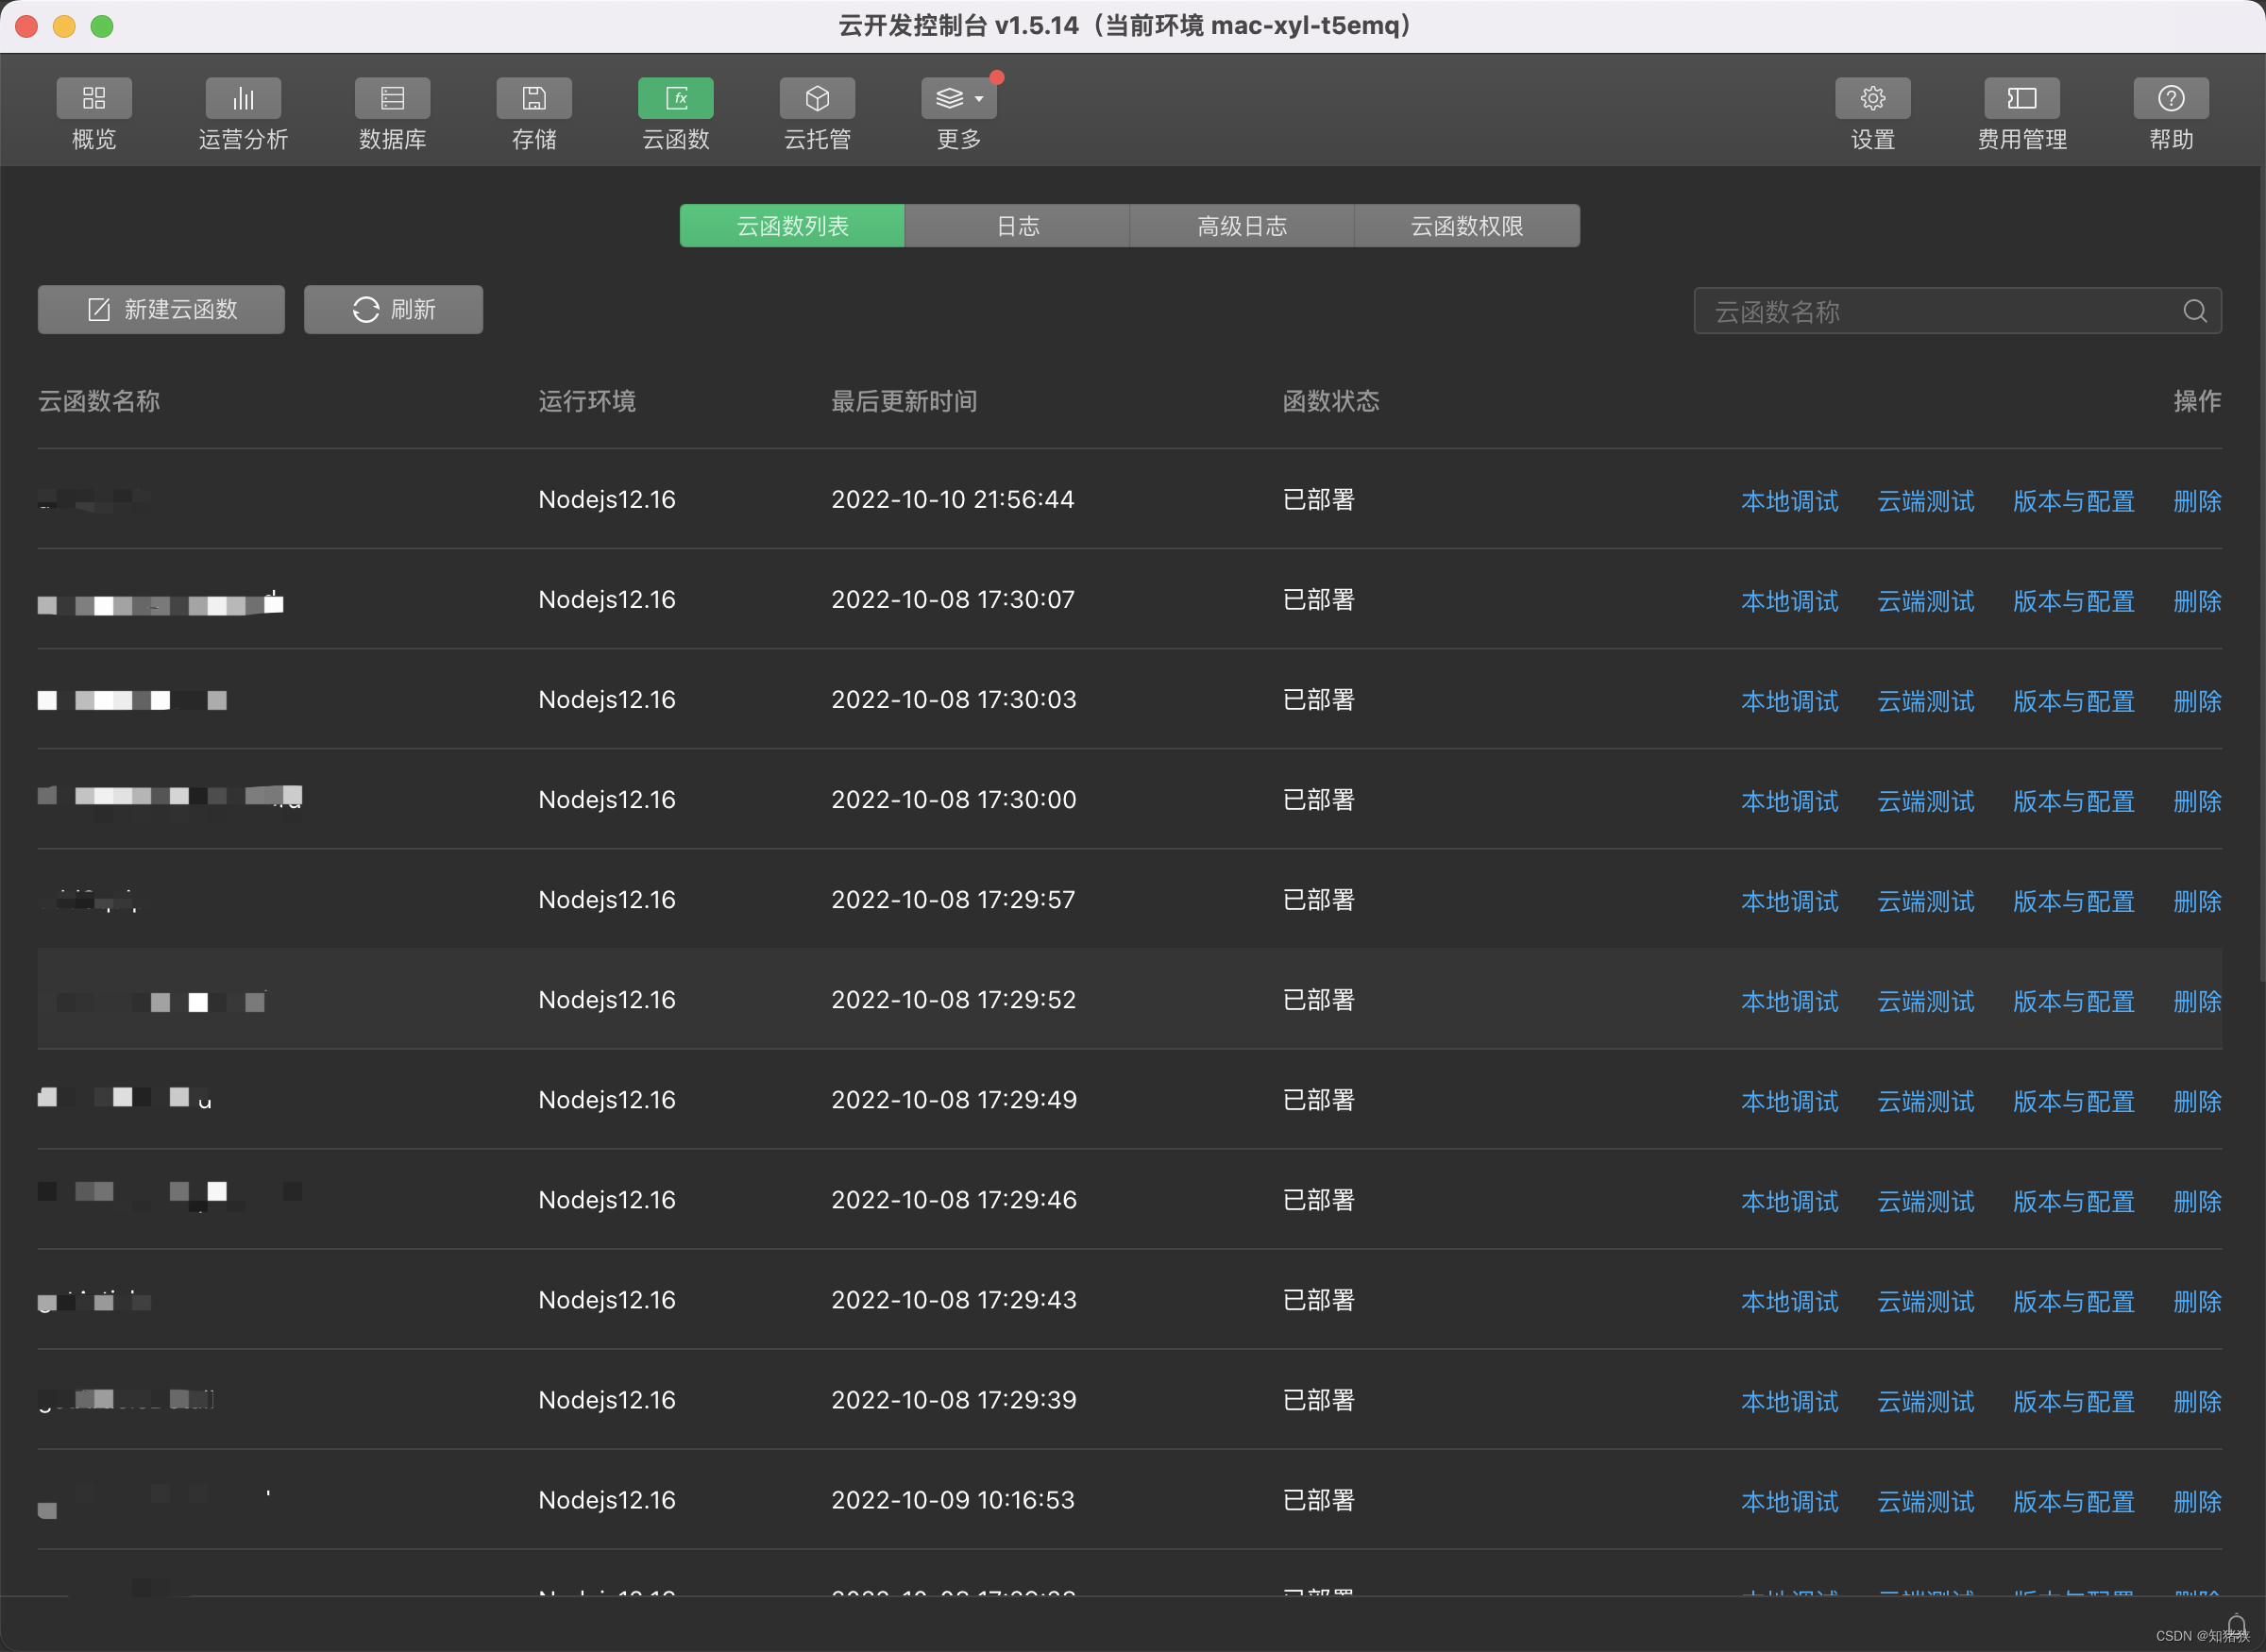
Task: Click the 2022-10-09 10:16:53 timestamp
Action: pos(952,1500)
